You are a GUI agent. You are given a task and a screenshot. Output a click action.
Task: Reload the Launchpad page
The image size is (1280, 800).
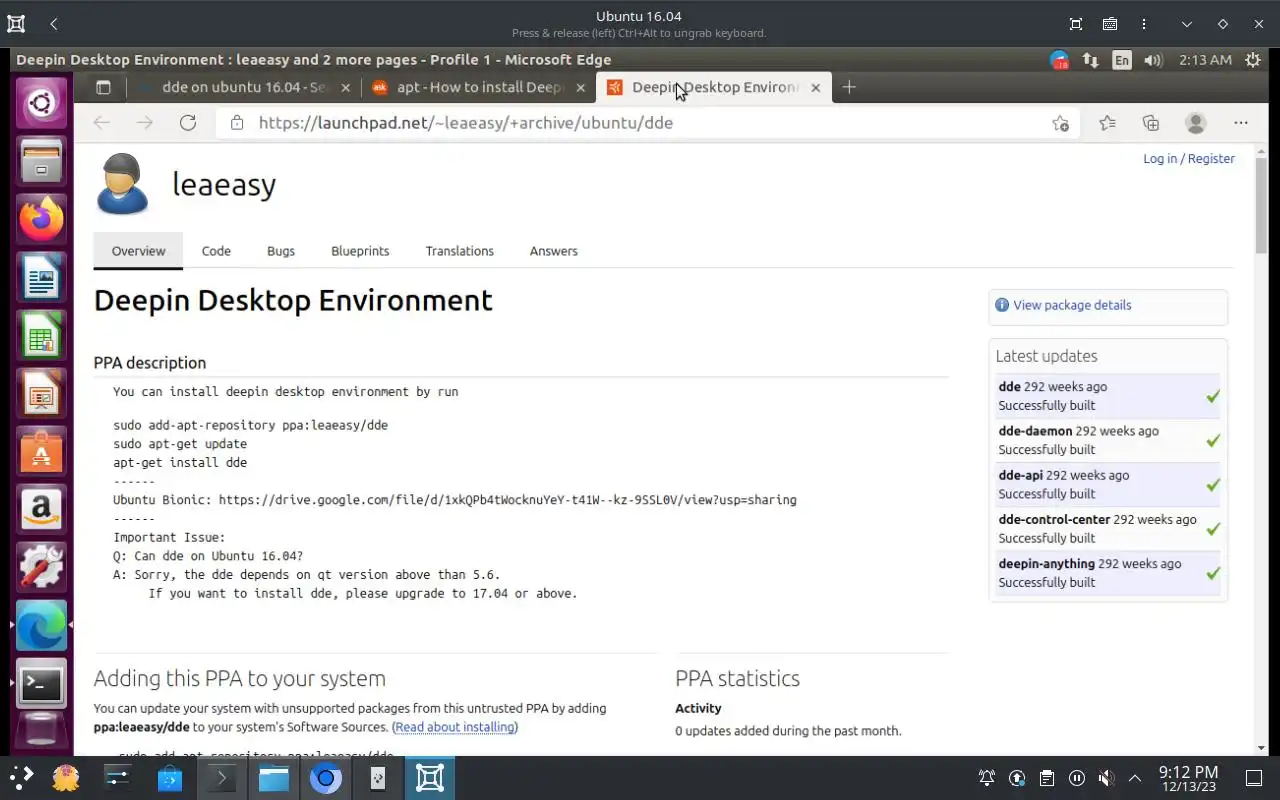click(x=188, y=123)
